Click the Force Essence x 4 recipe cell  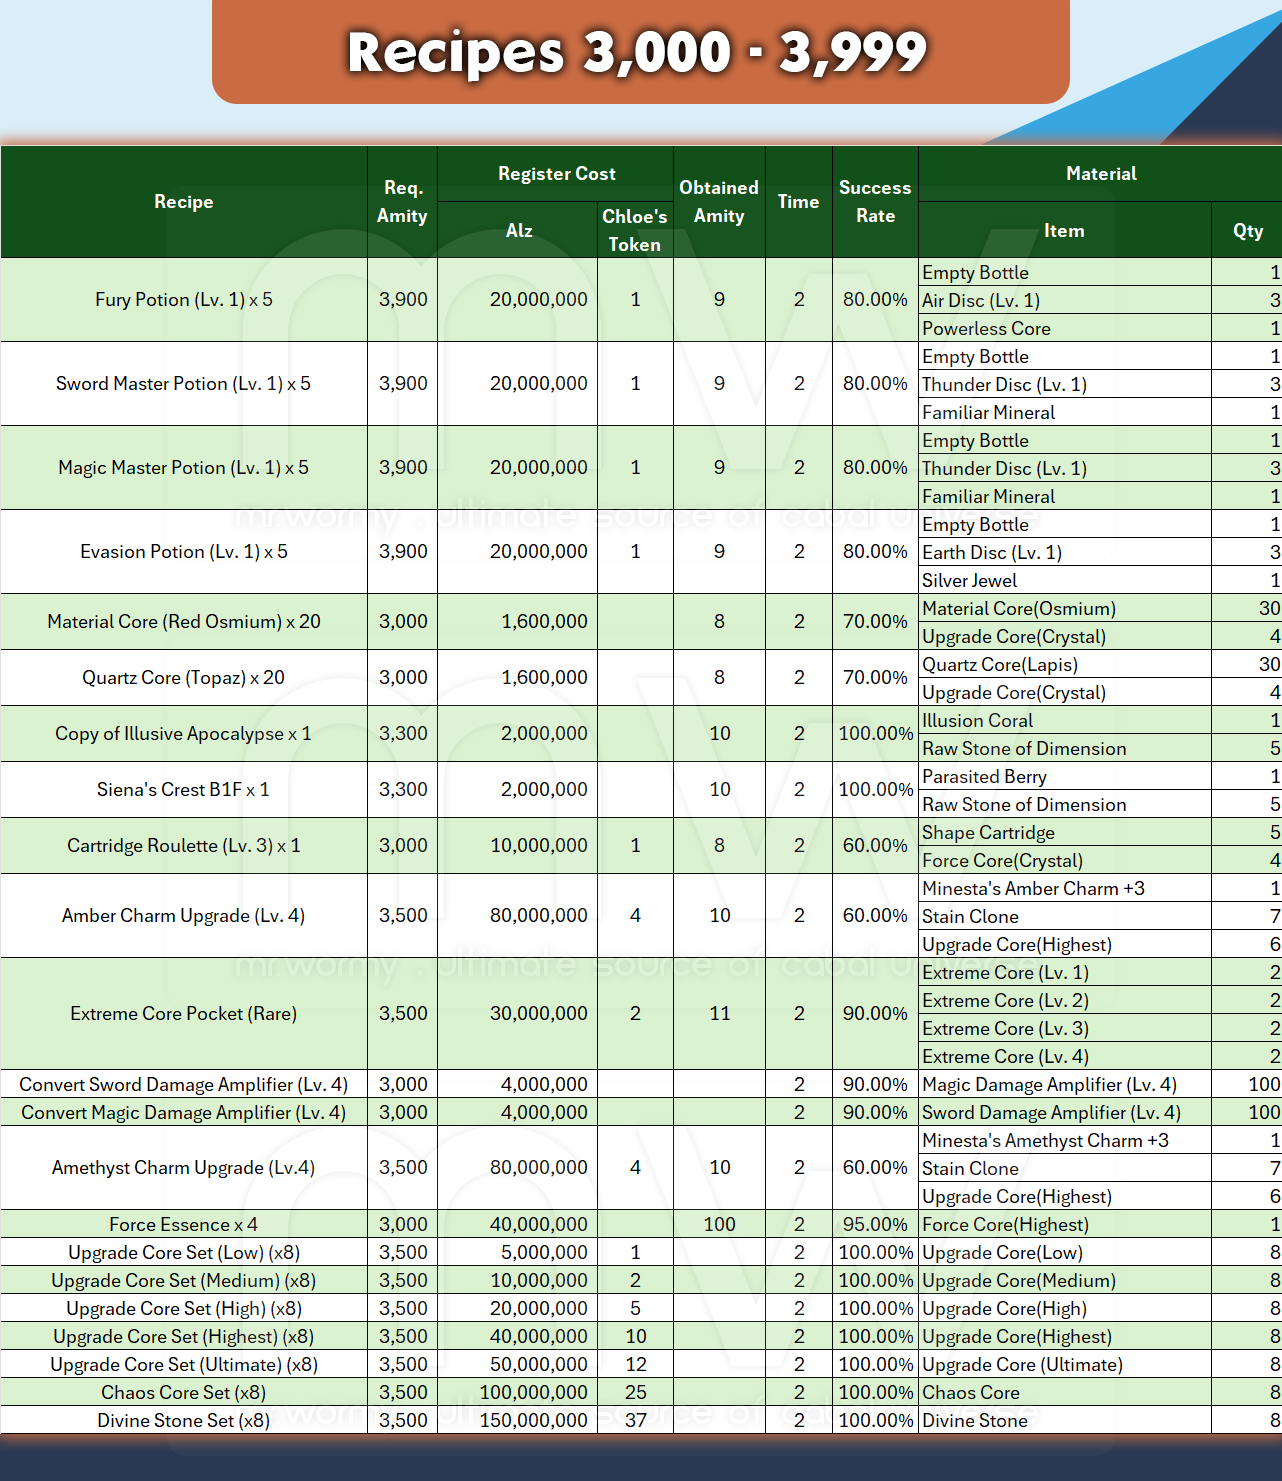coord(184,1225)
